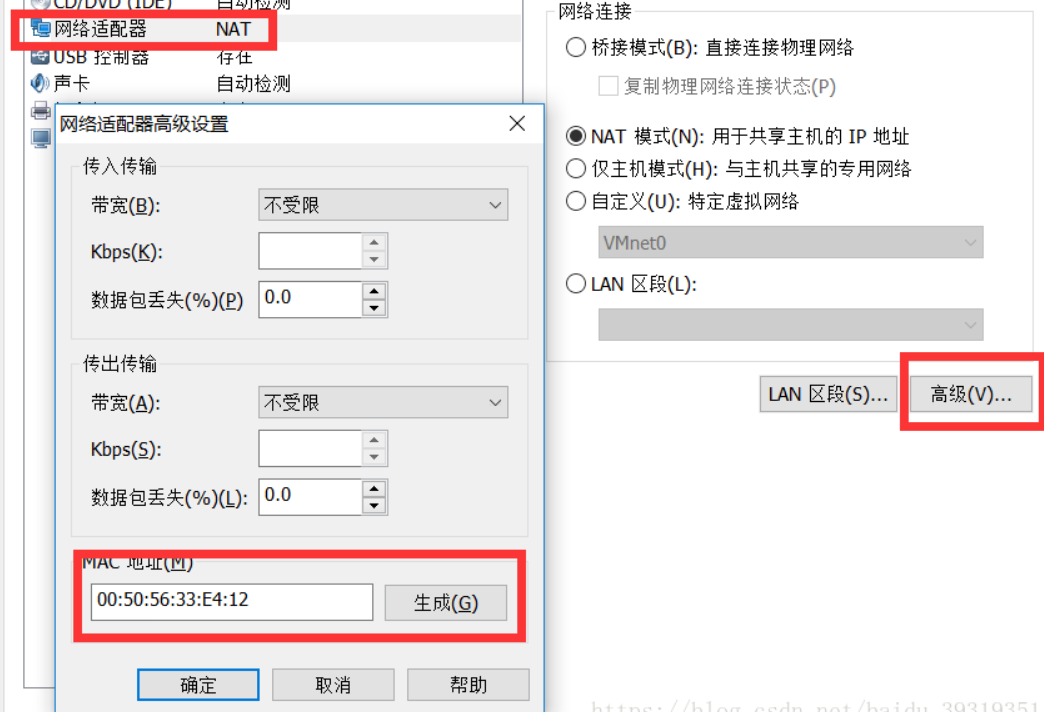
Task: Select host-only mode radio button
Action: pos(576,169)
